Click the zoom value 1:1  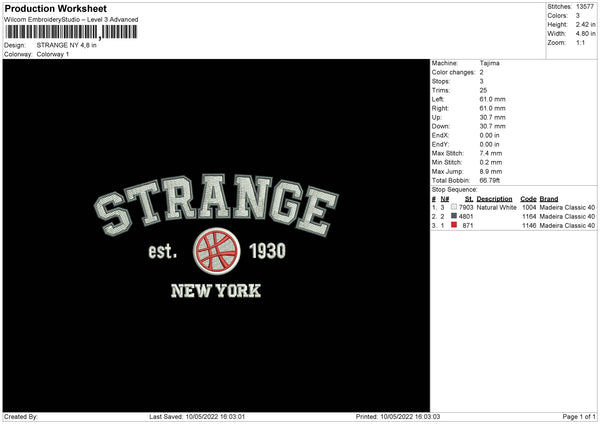[580, 43]
